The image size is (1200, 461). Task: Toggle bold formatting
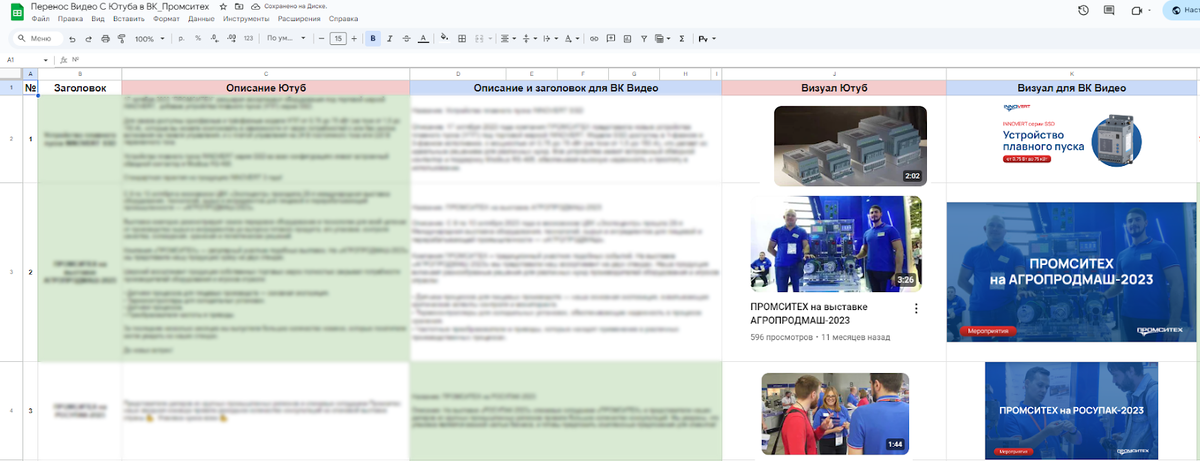point(373,39)
